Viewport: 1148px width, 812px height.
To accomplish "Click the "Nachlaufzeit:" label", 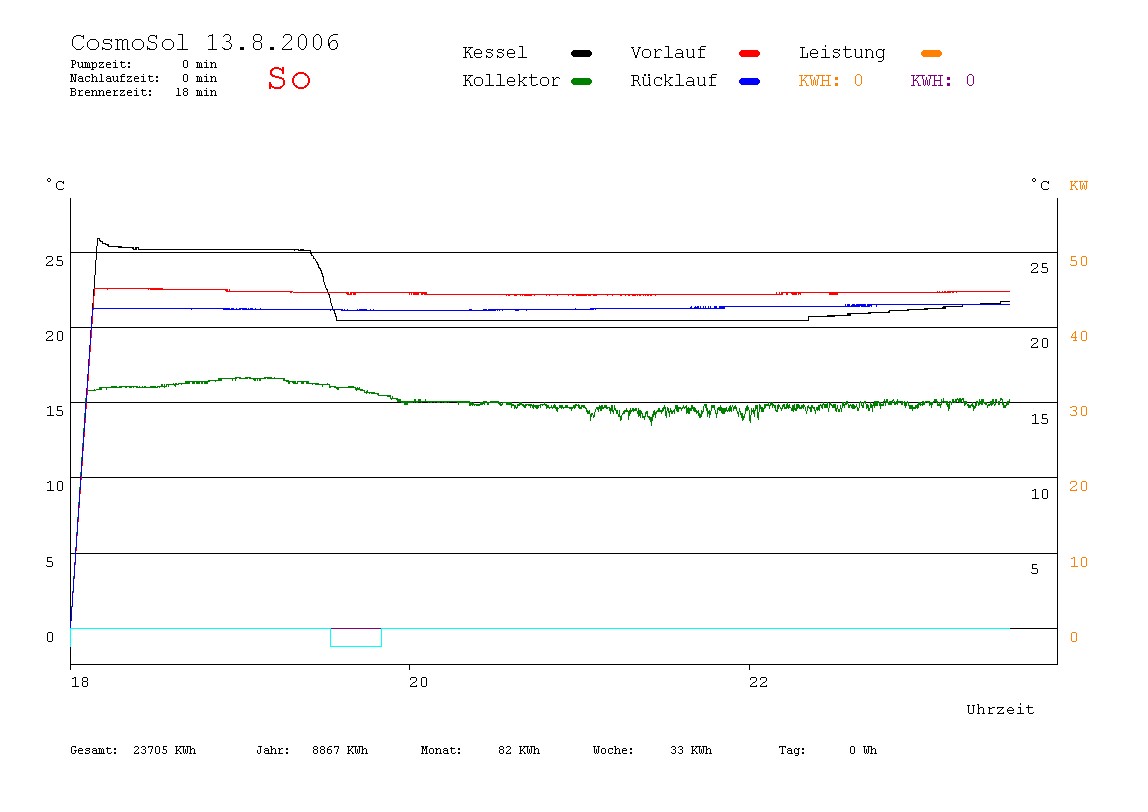I will pos(115,78).
